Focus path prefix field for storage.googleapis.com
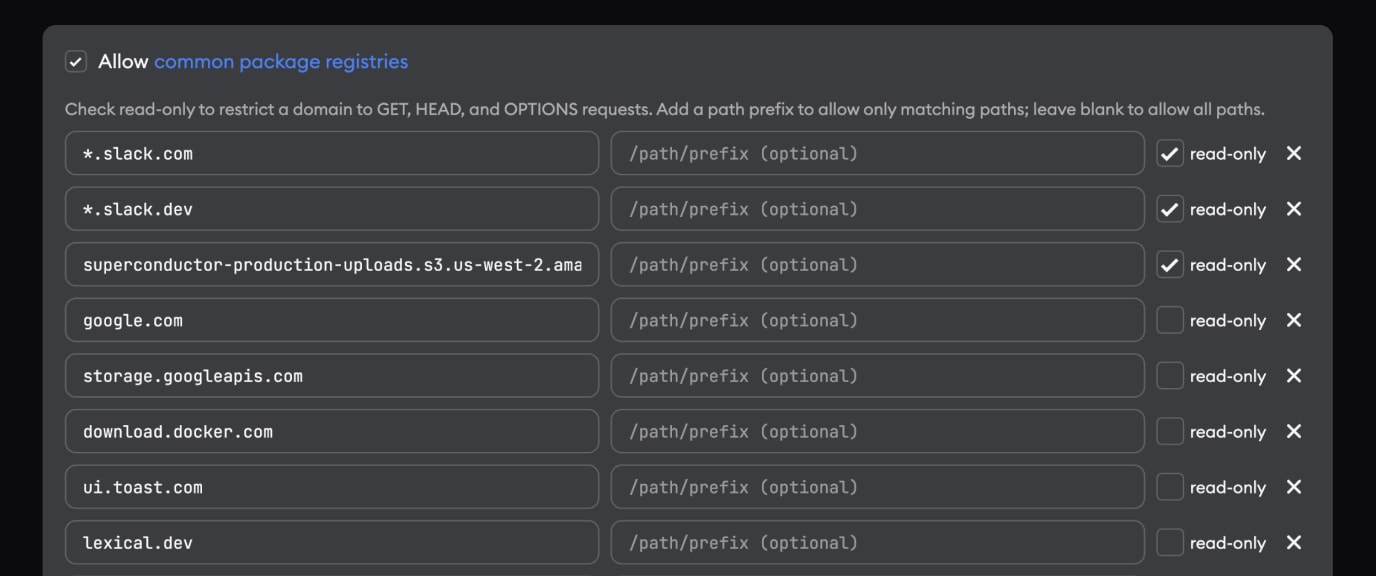Screen dimensions: 1376x576 pyautogui.click(x=878, y=376)
